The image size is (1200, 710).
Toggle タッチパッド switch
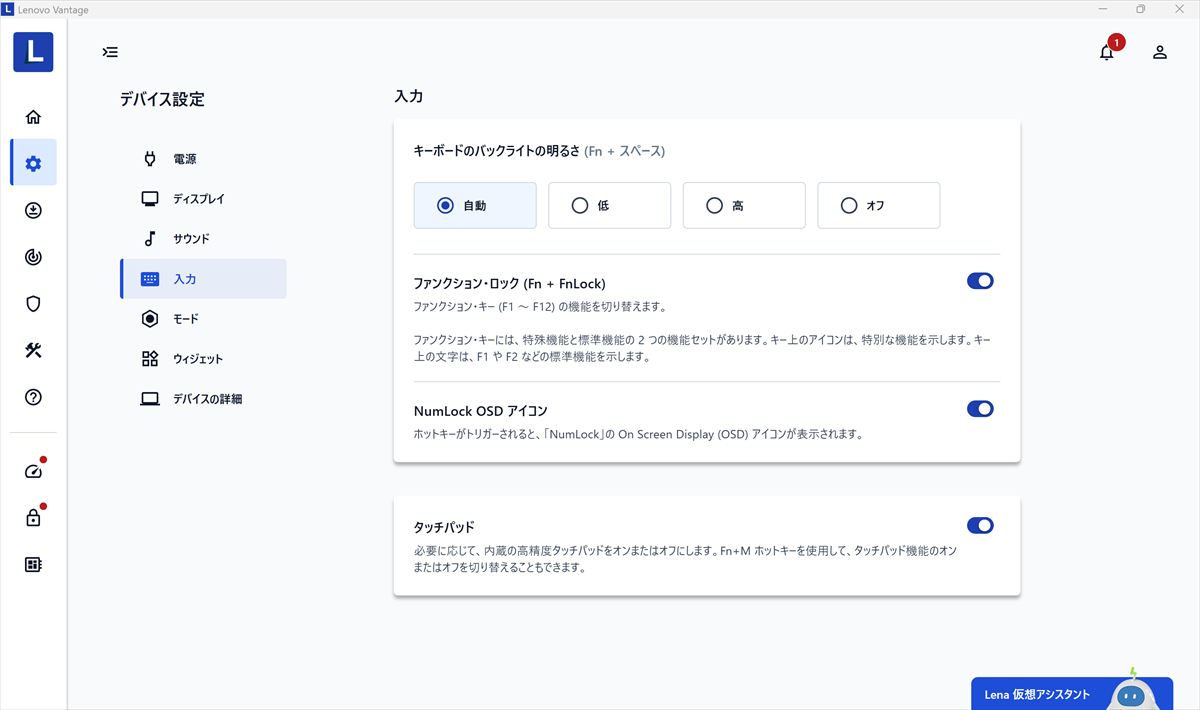(x=980, y=525)
